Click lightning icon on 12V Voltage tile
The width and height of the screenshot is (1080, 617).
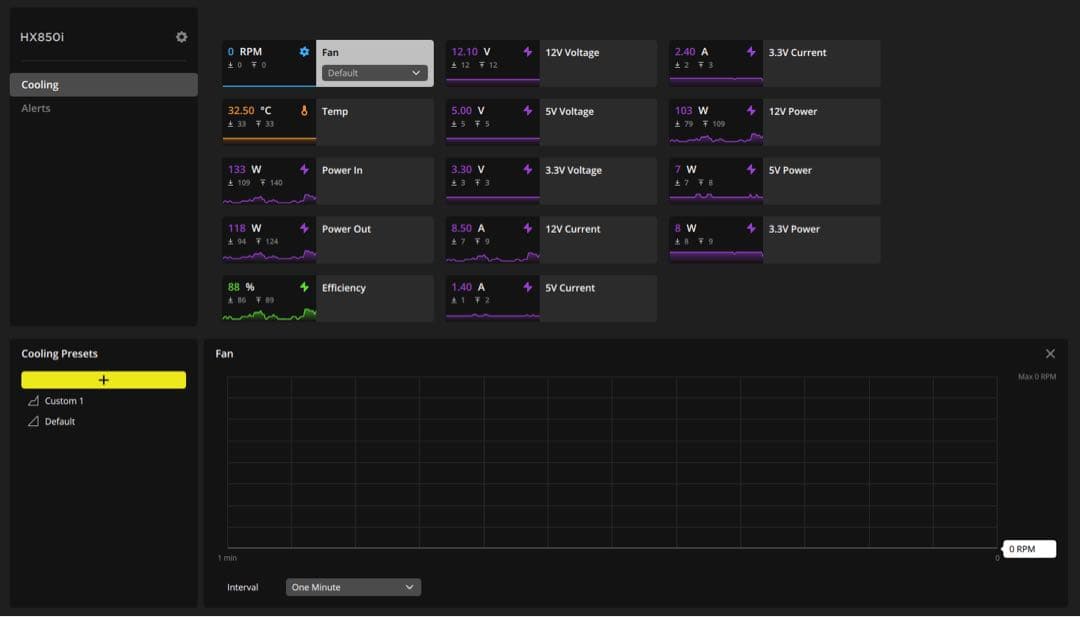coord(528,52)
